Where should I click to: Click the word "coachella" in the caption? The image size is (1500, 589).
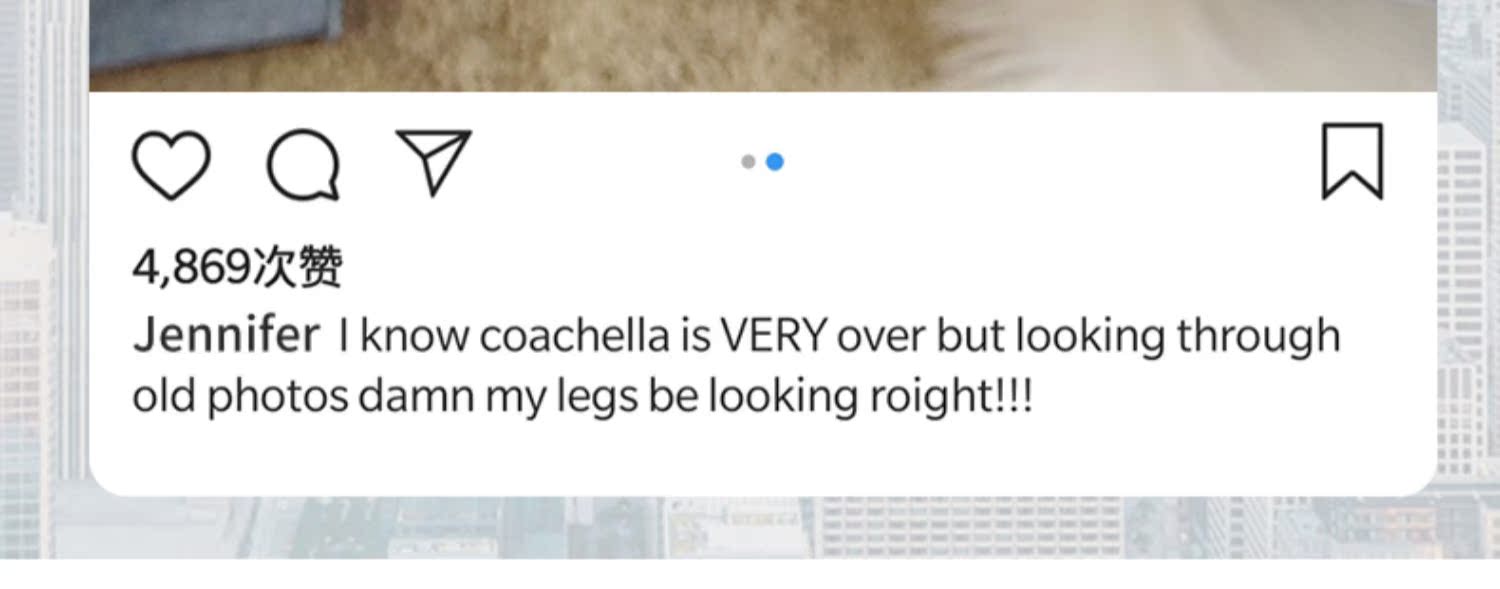(x=573, y=336)
